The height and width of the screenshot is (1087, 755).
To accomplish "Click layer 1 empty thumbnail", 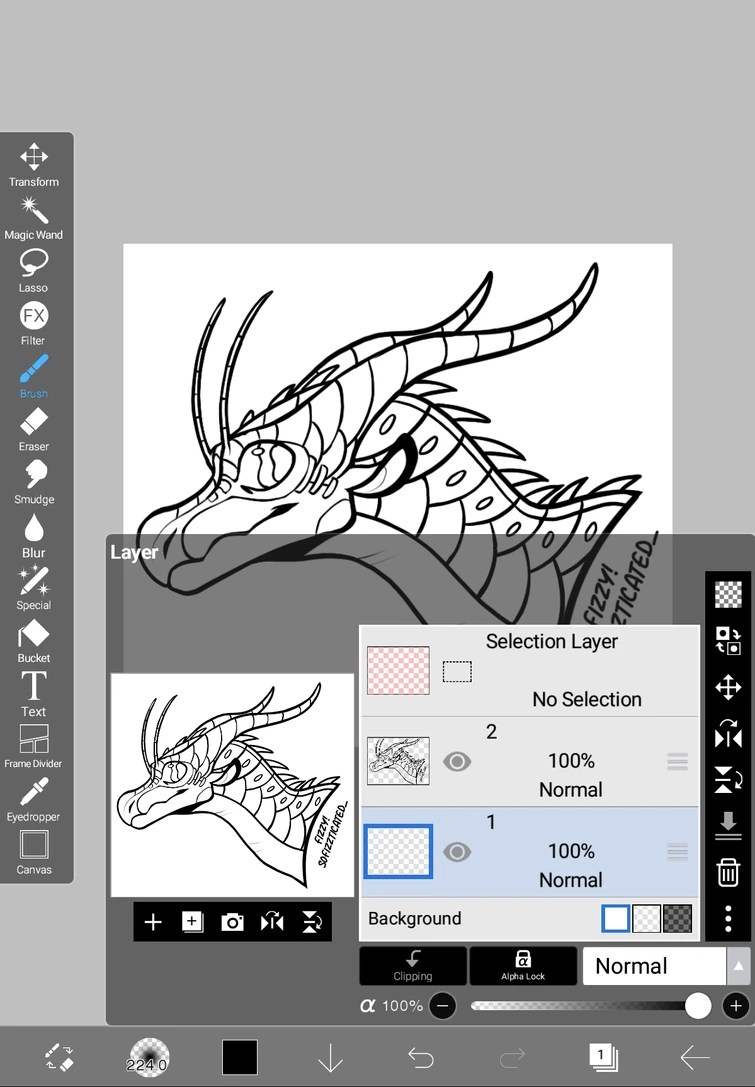I will (x=398, y=851).
